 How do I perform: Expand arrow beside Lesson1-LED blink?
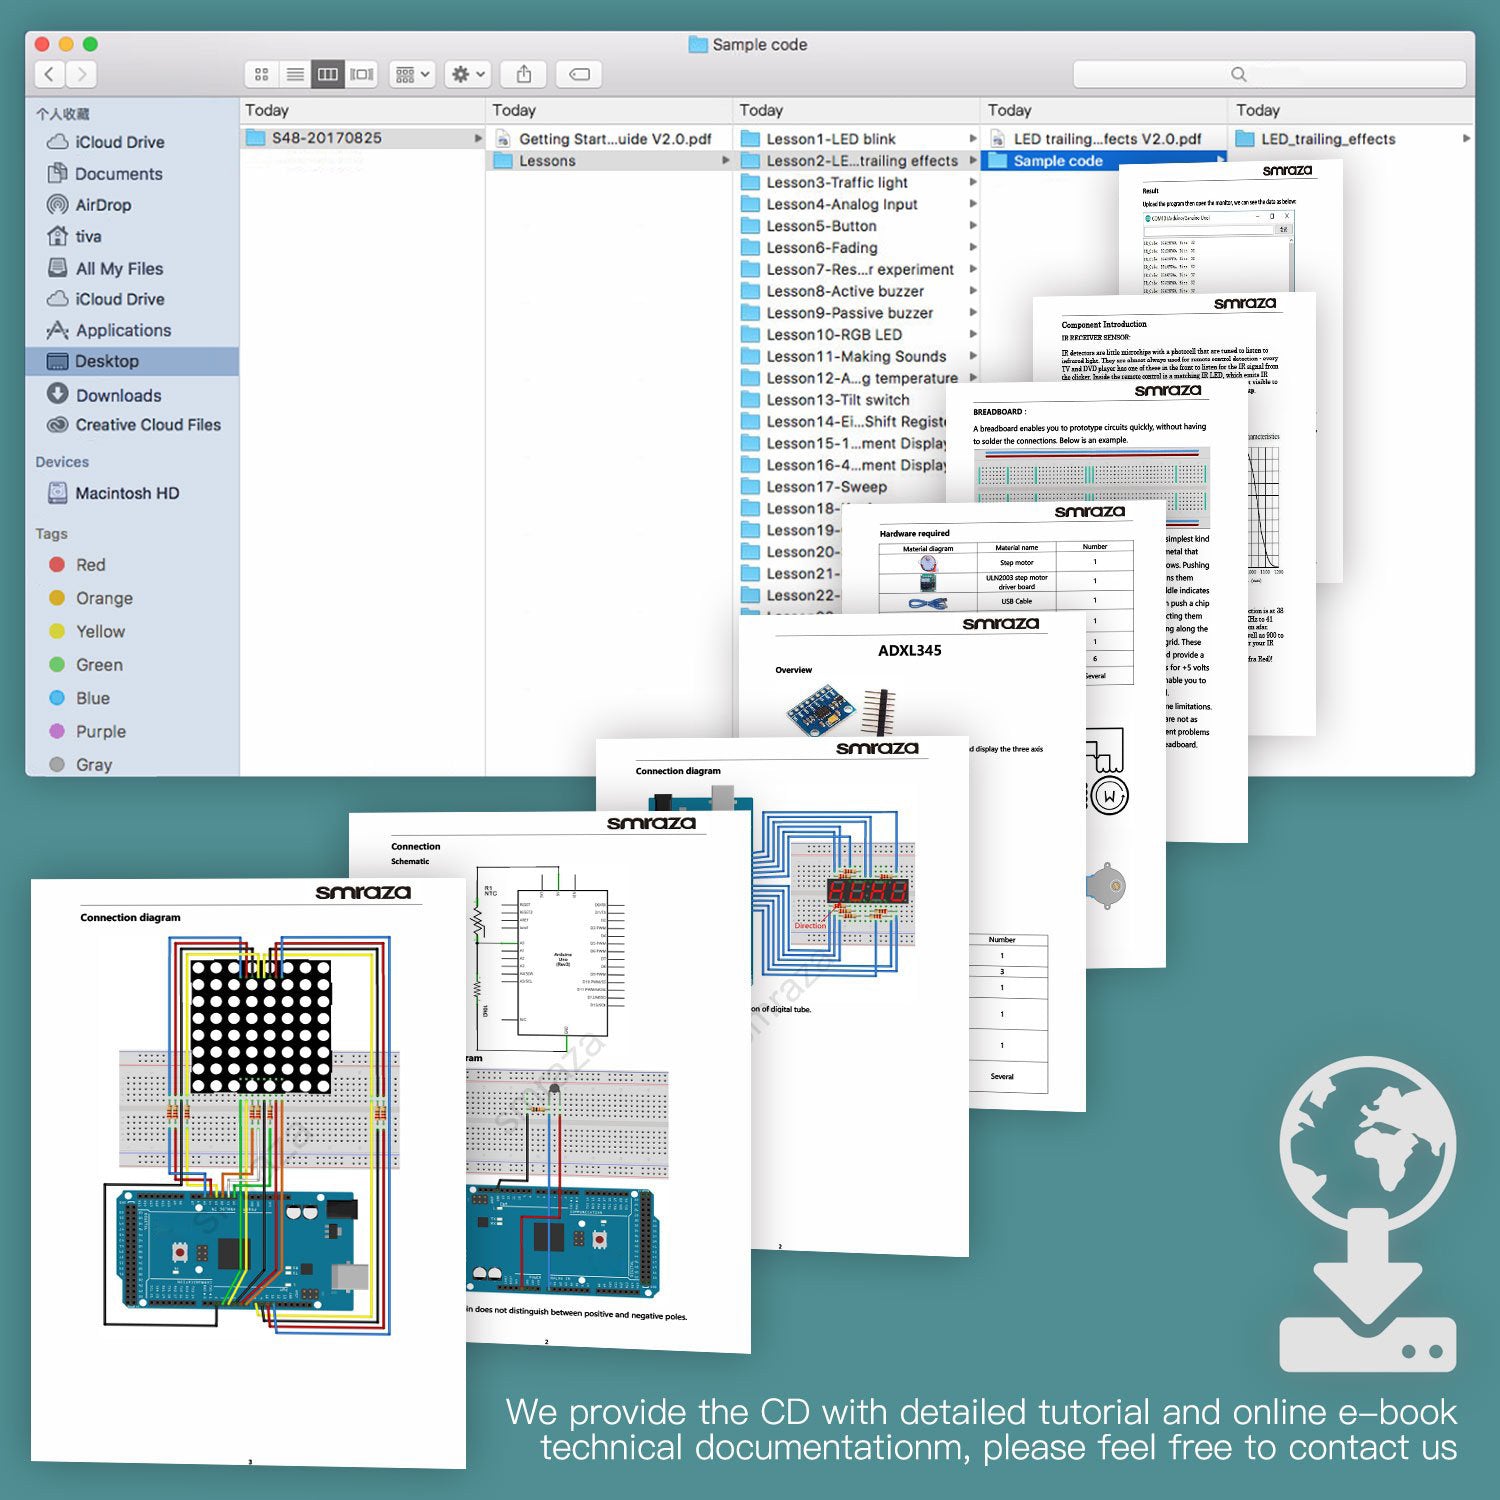tap(973, 138)
